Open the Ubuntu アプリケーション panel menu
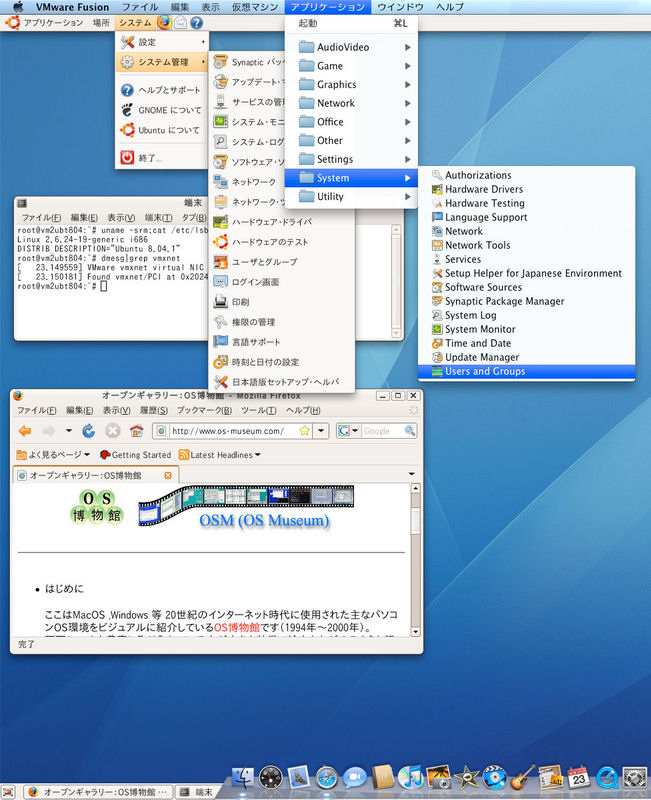Screen dimensions: 651x800 pyautogui.click(x=45, y=22)
